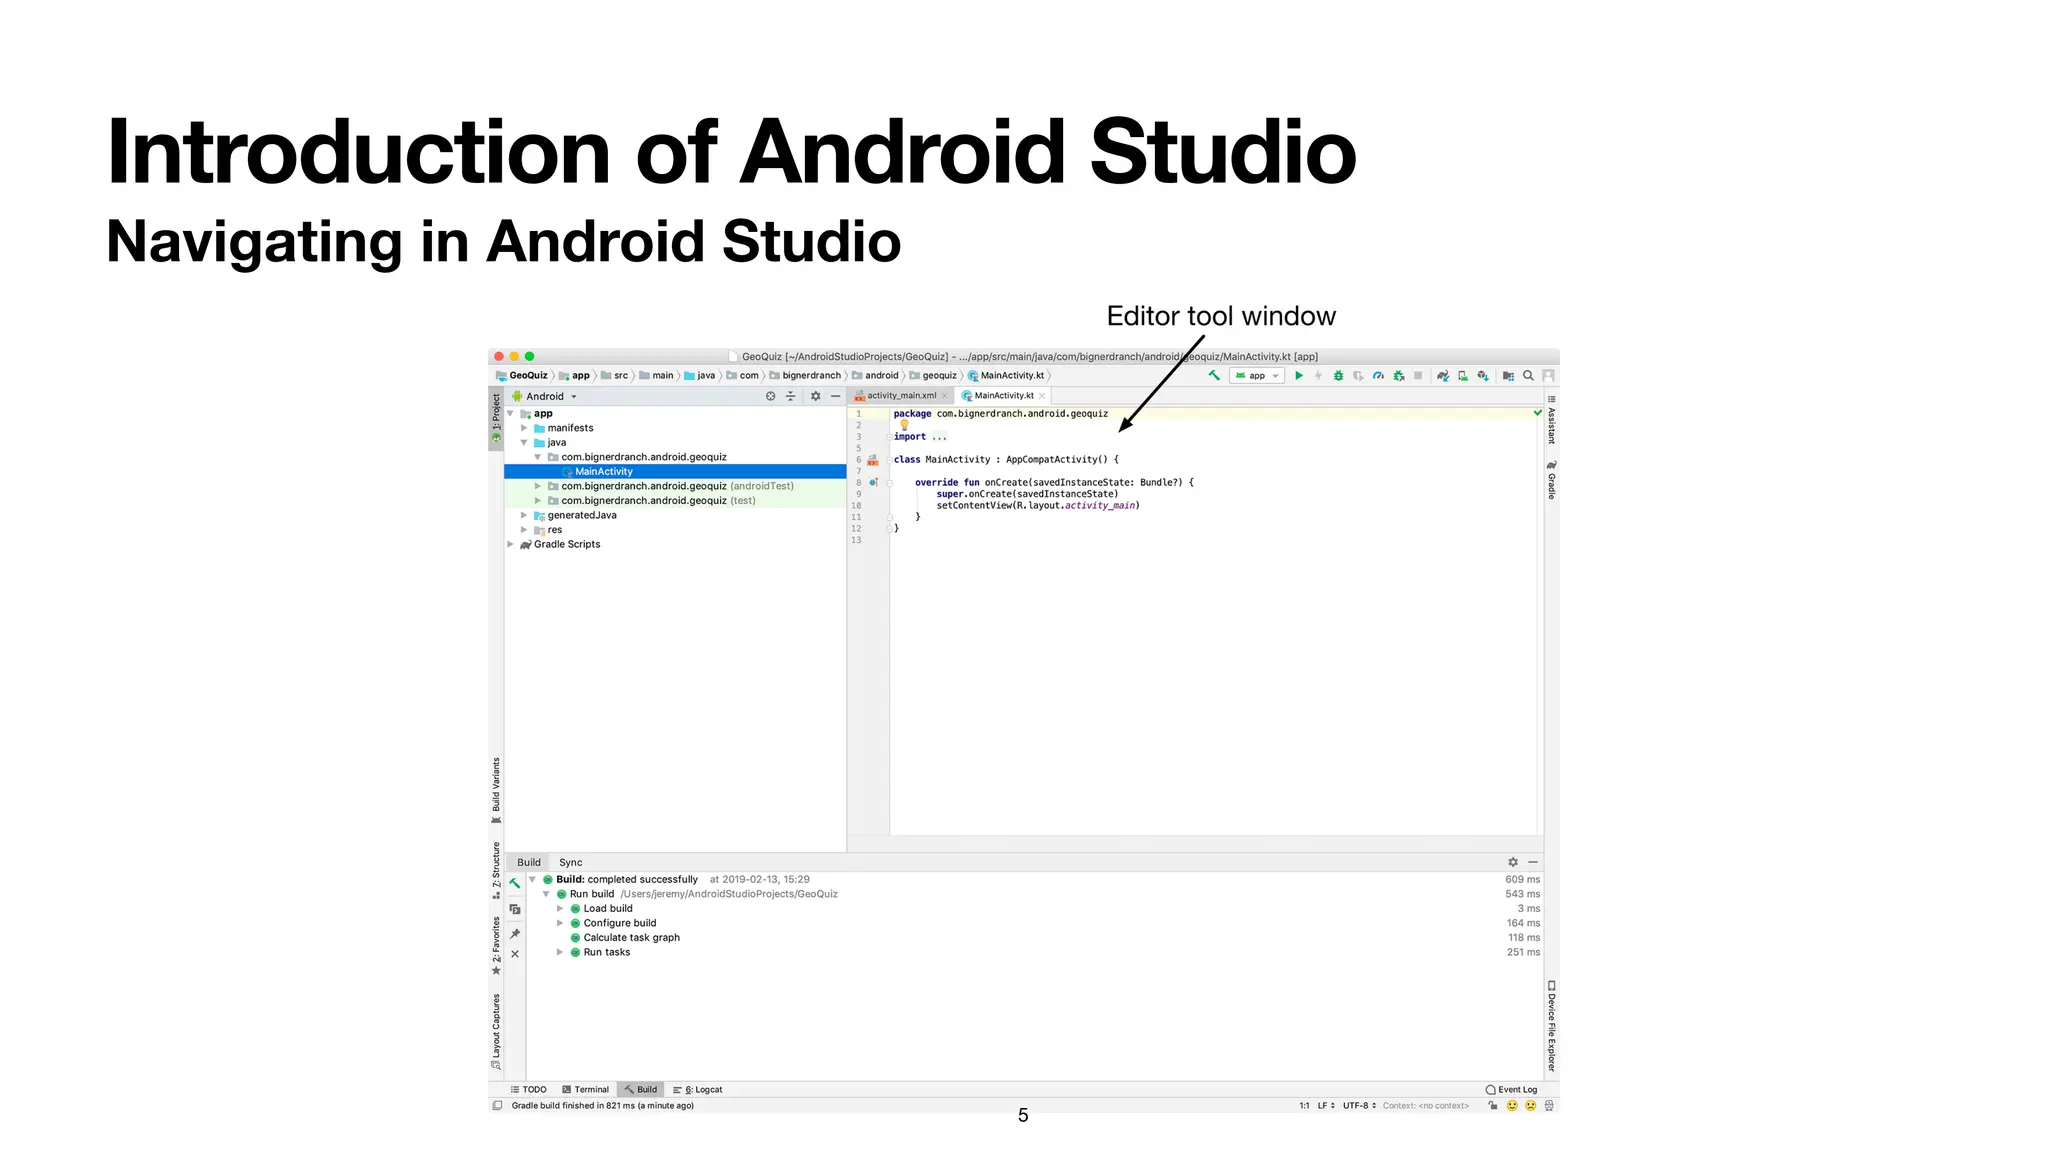Click the 1:1 cursor position indicator
Viewport: 2048px width, 1152px height.
(x=1304, y=1105)
